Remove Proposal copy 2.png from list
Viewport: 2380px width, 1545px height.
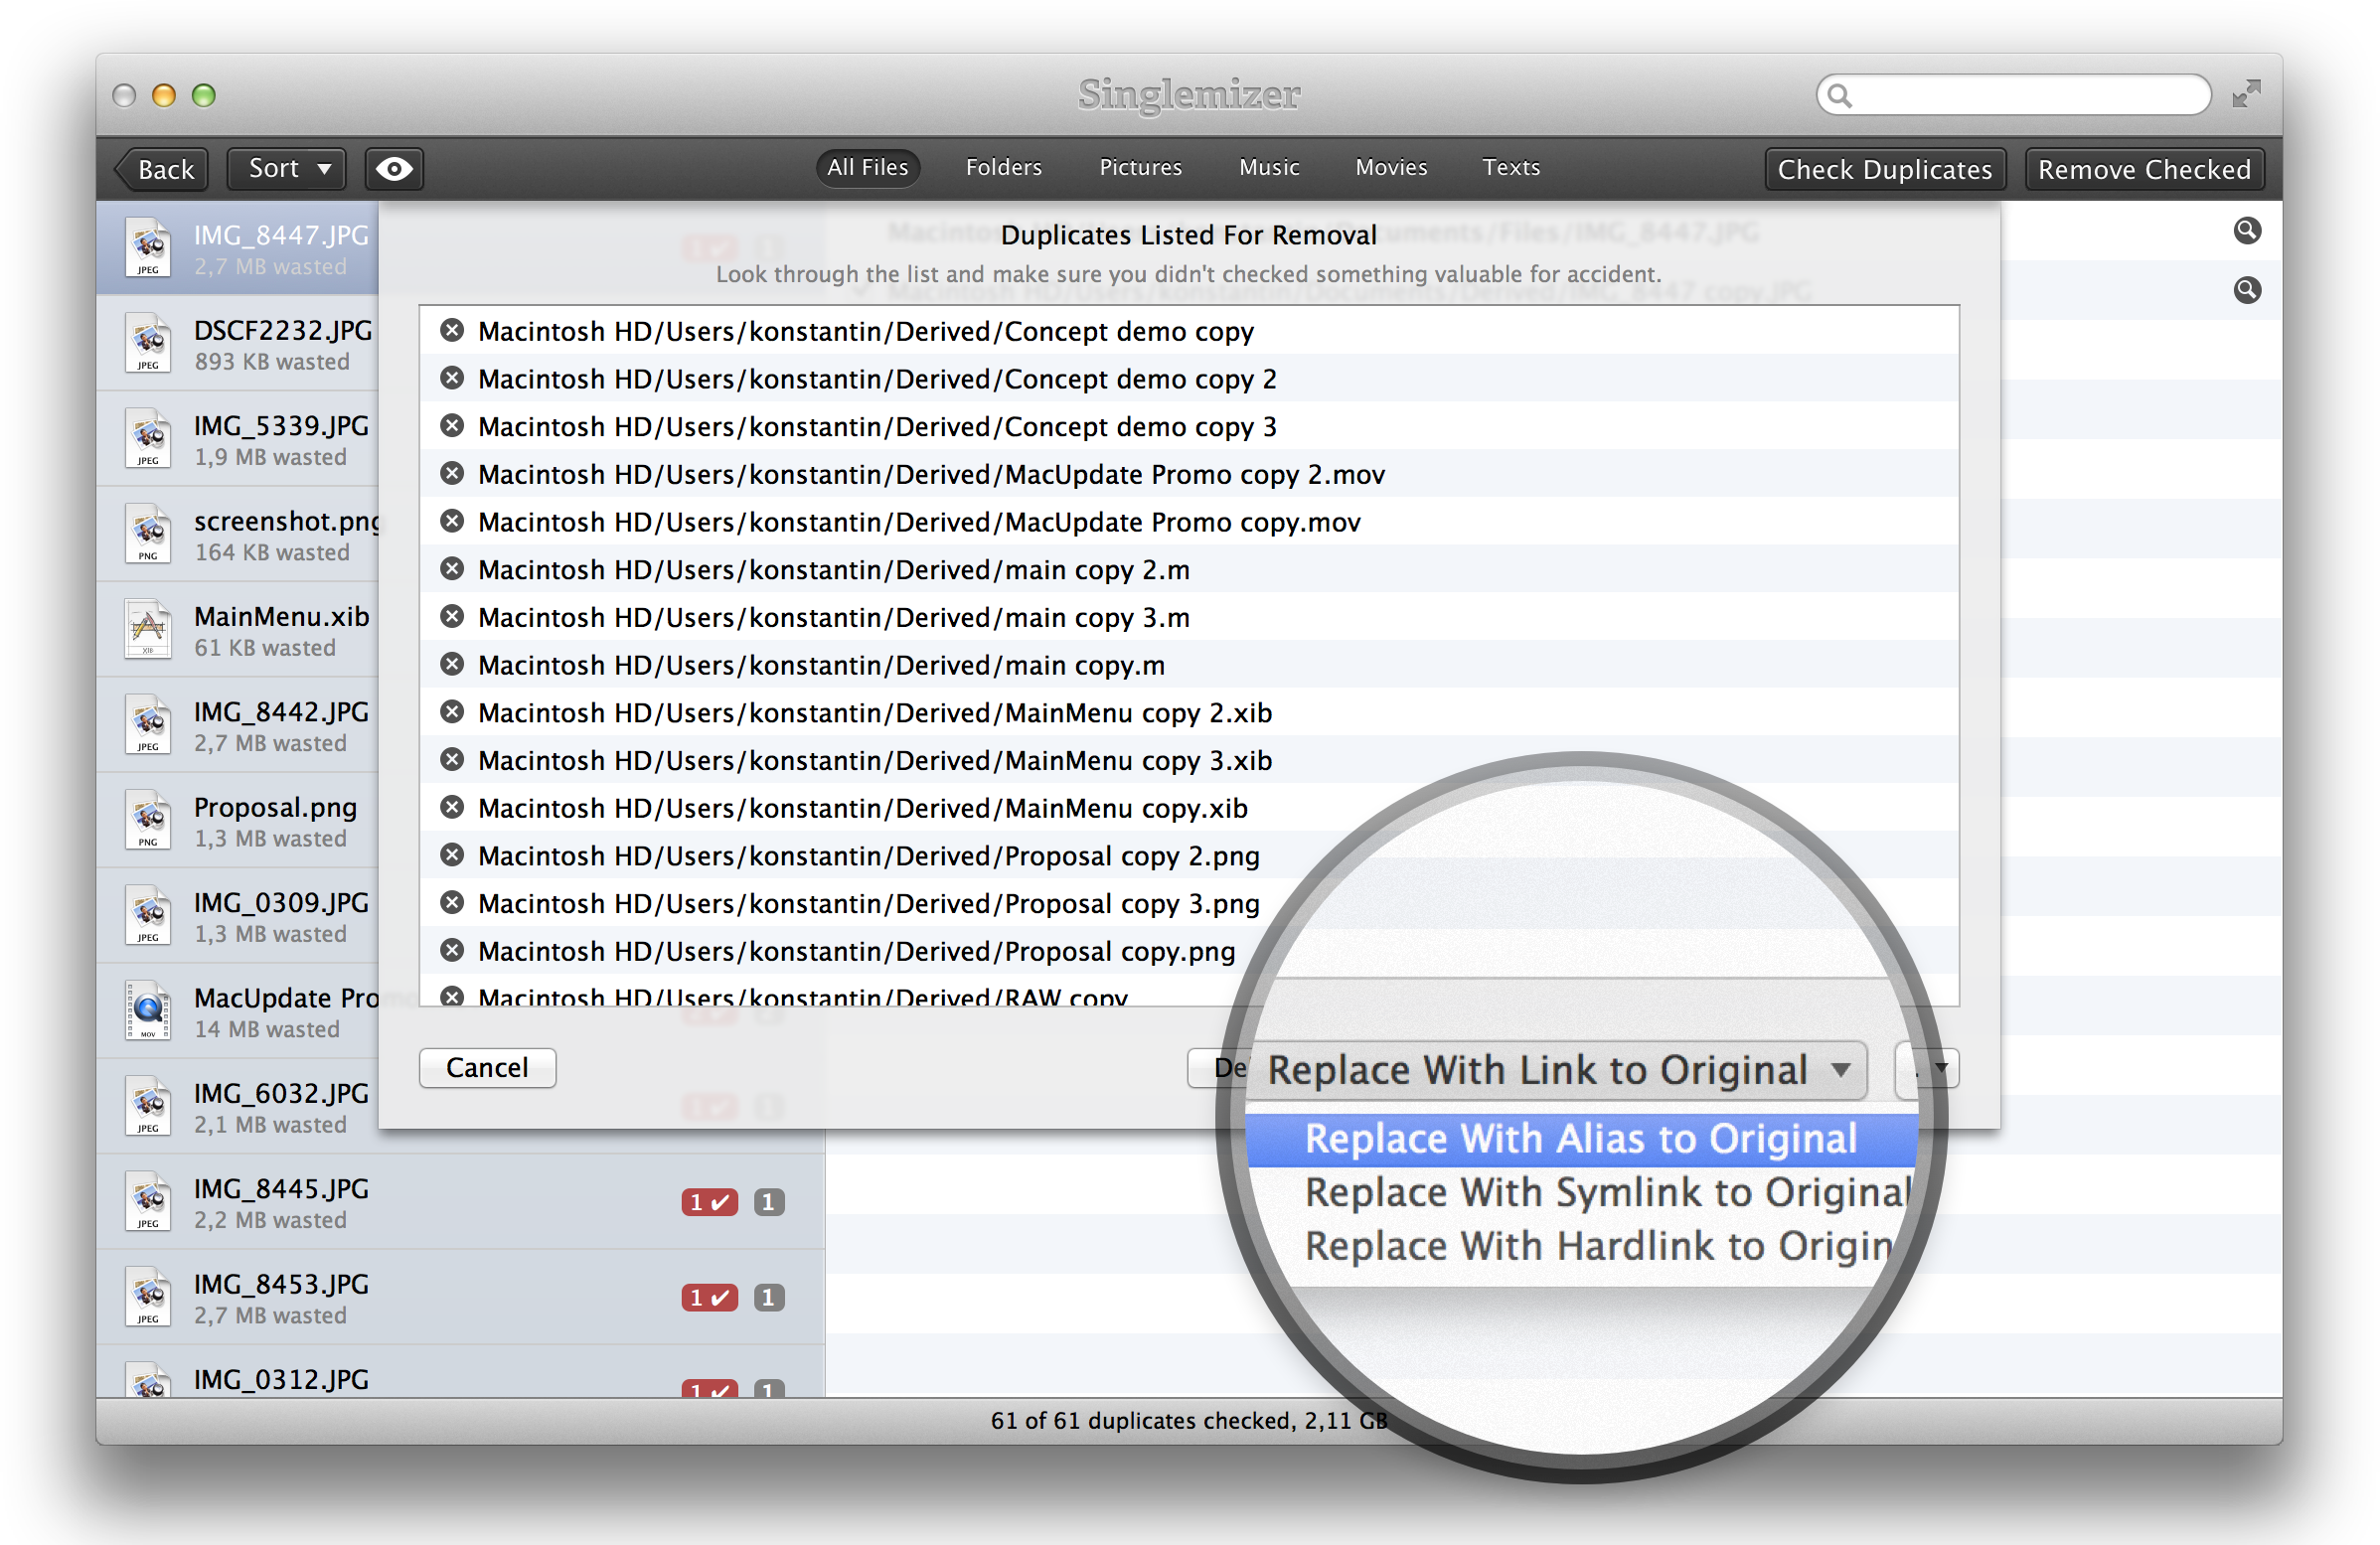pyautogui.click(x=452, y=855)
